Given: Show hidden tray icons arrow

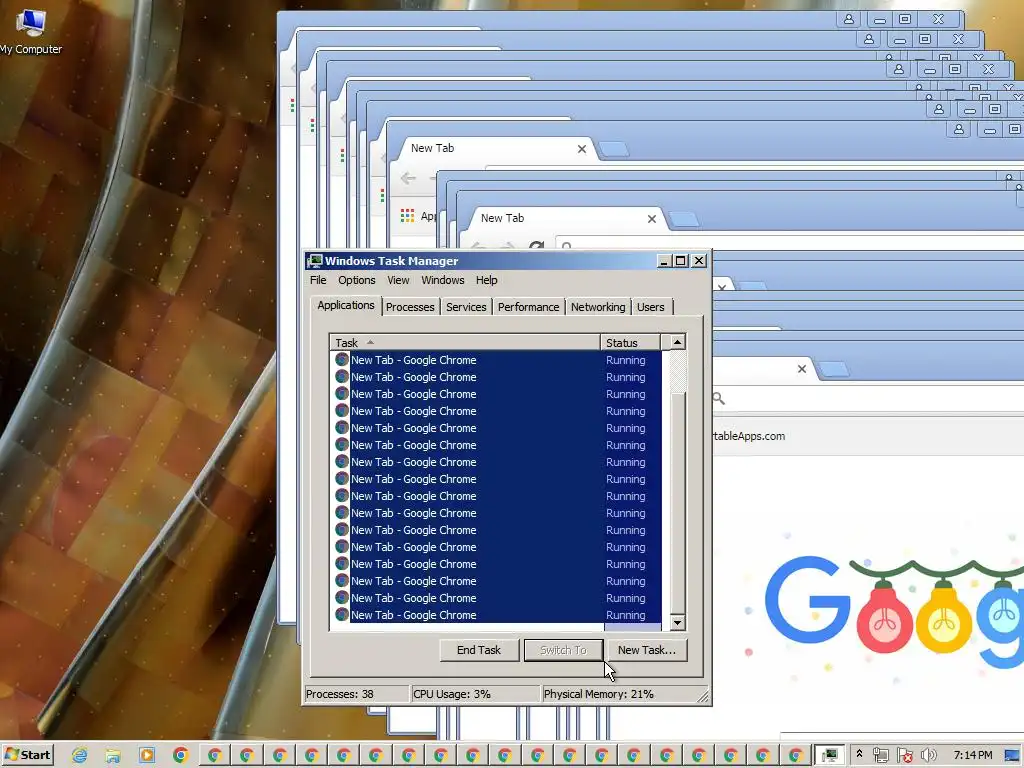Looking at the screenshot, I should [x=859, y=754].
